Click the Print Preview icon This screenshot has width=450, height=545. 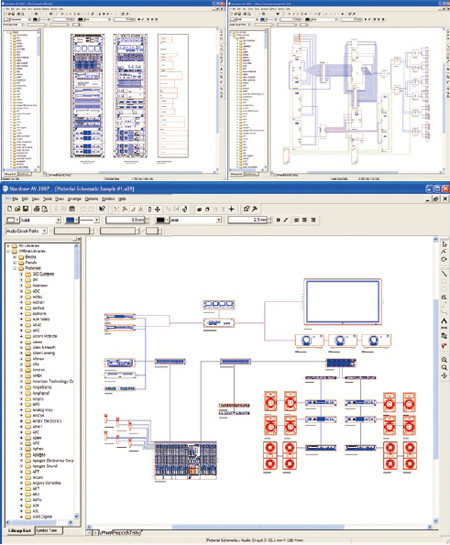(44, 209)
